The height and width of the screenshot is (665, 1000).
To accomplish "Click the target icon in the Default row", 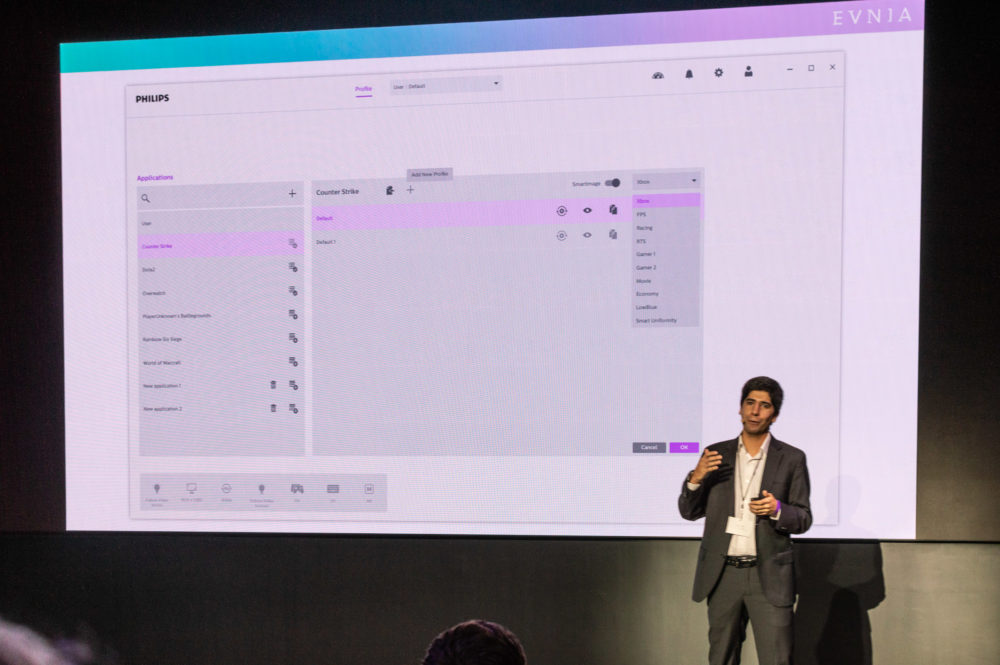I will coord(561,211).
